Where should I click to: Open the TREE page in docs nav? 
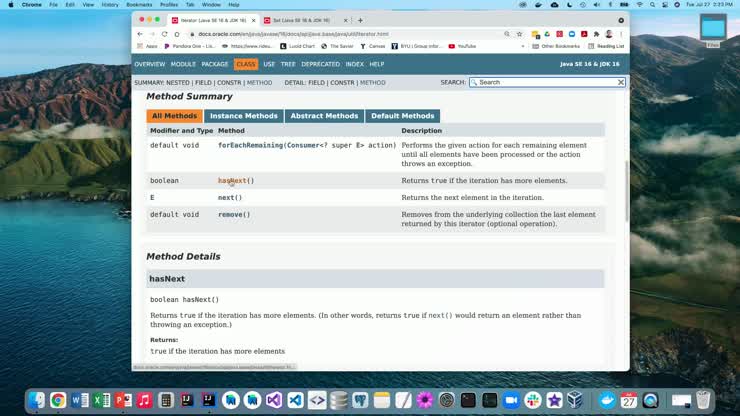288,64
